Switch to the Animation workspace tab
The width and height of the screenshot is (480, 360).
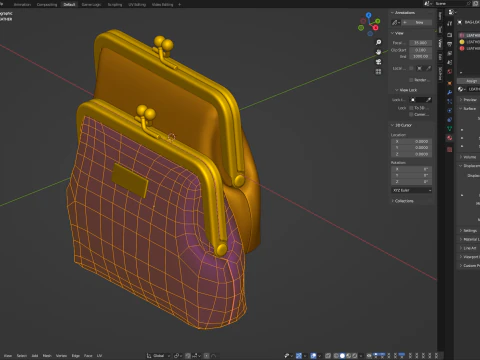[x=22, y=5]
